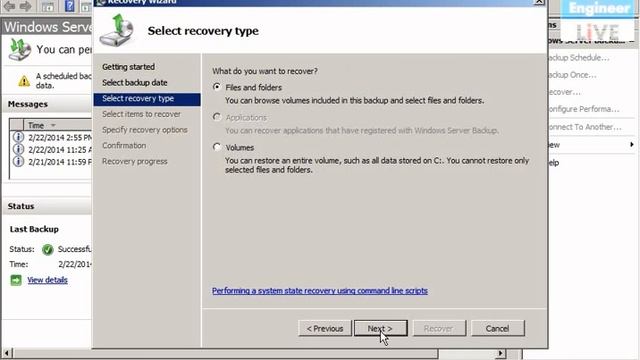Select the 2/22/2014 2:55 PM message row
This screenshot has width=640, height=360.
(51, 137)
